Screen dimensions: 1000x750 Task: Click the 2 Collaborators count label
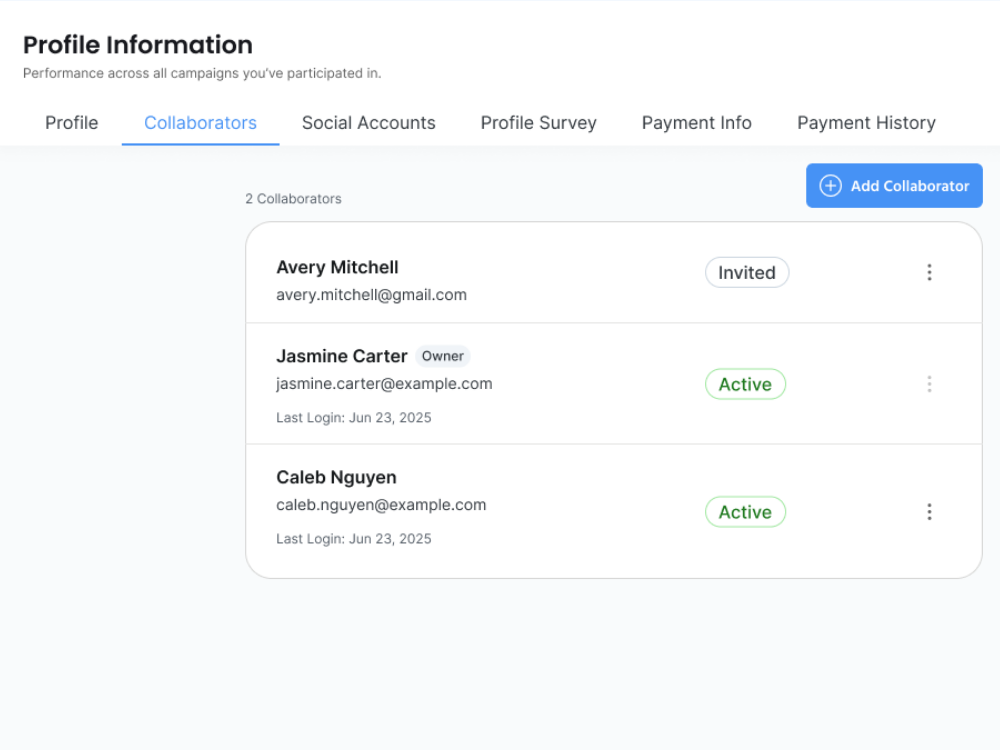[293, 199]
